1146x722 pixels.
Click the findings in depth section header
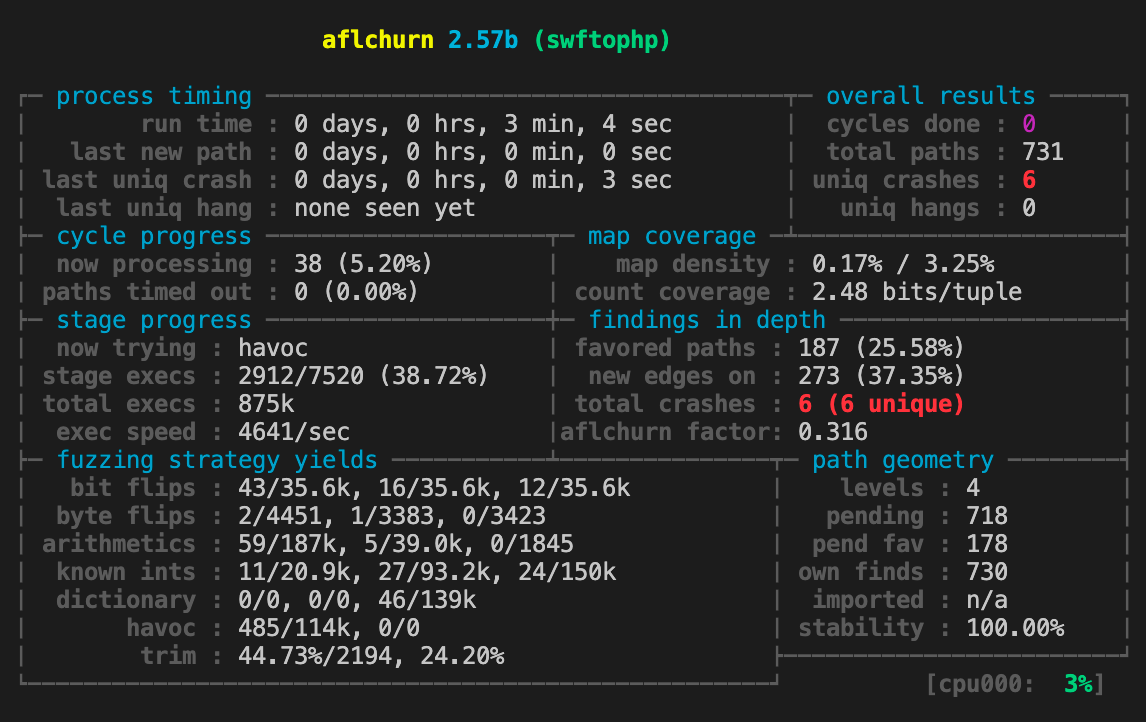(x=707, y=320)
